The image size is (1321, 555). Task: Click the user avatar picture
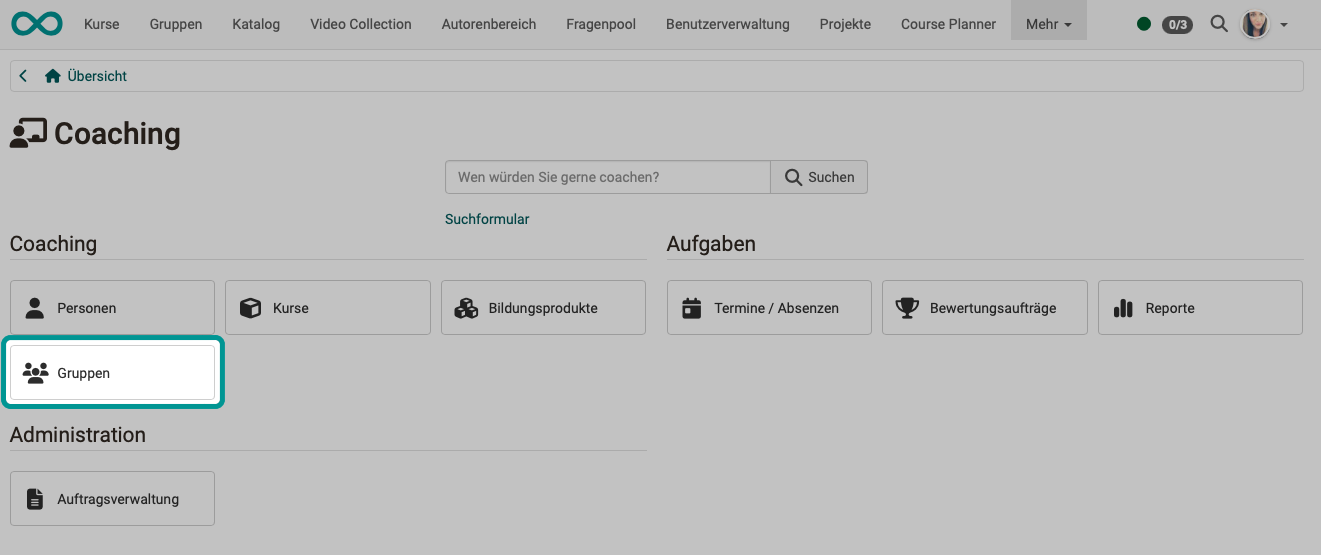click(x=1254, y=24)
